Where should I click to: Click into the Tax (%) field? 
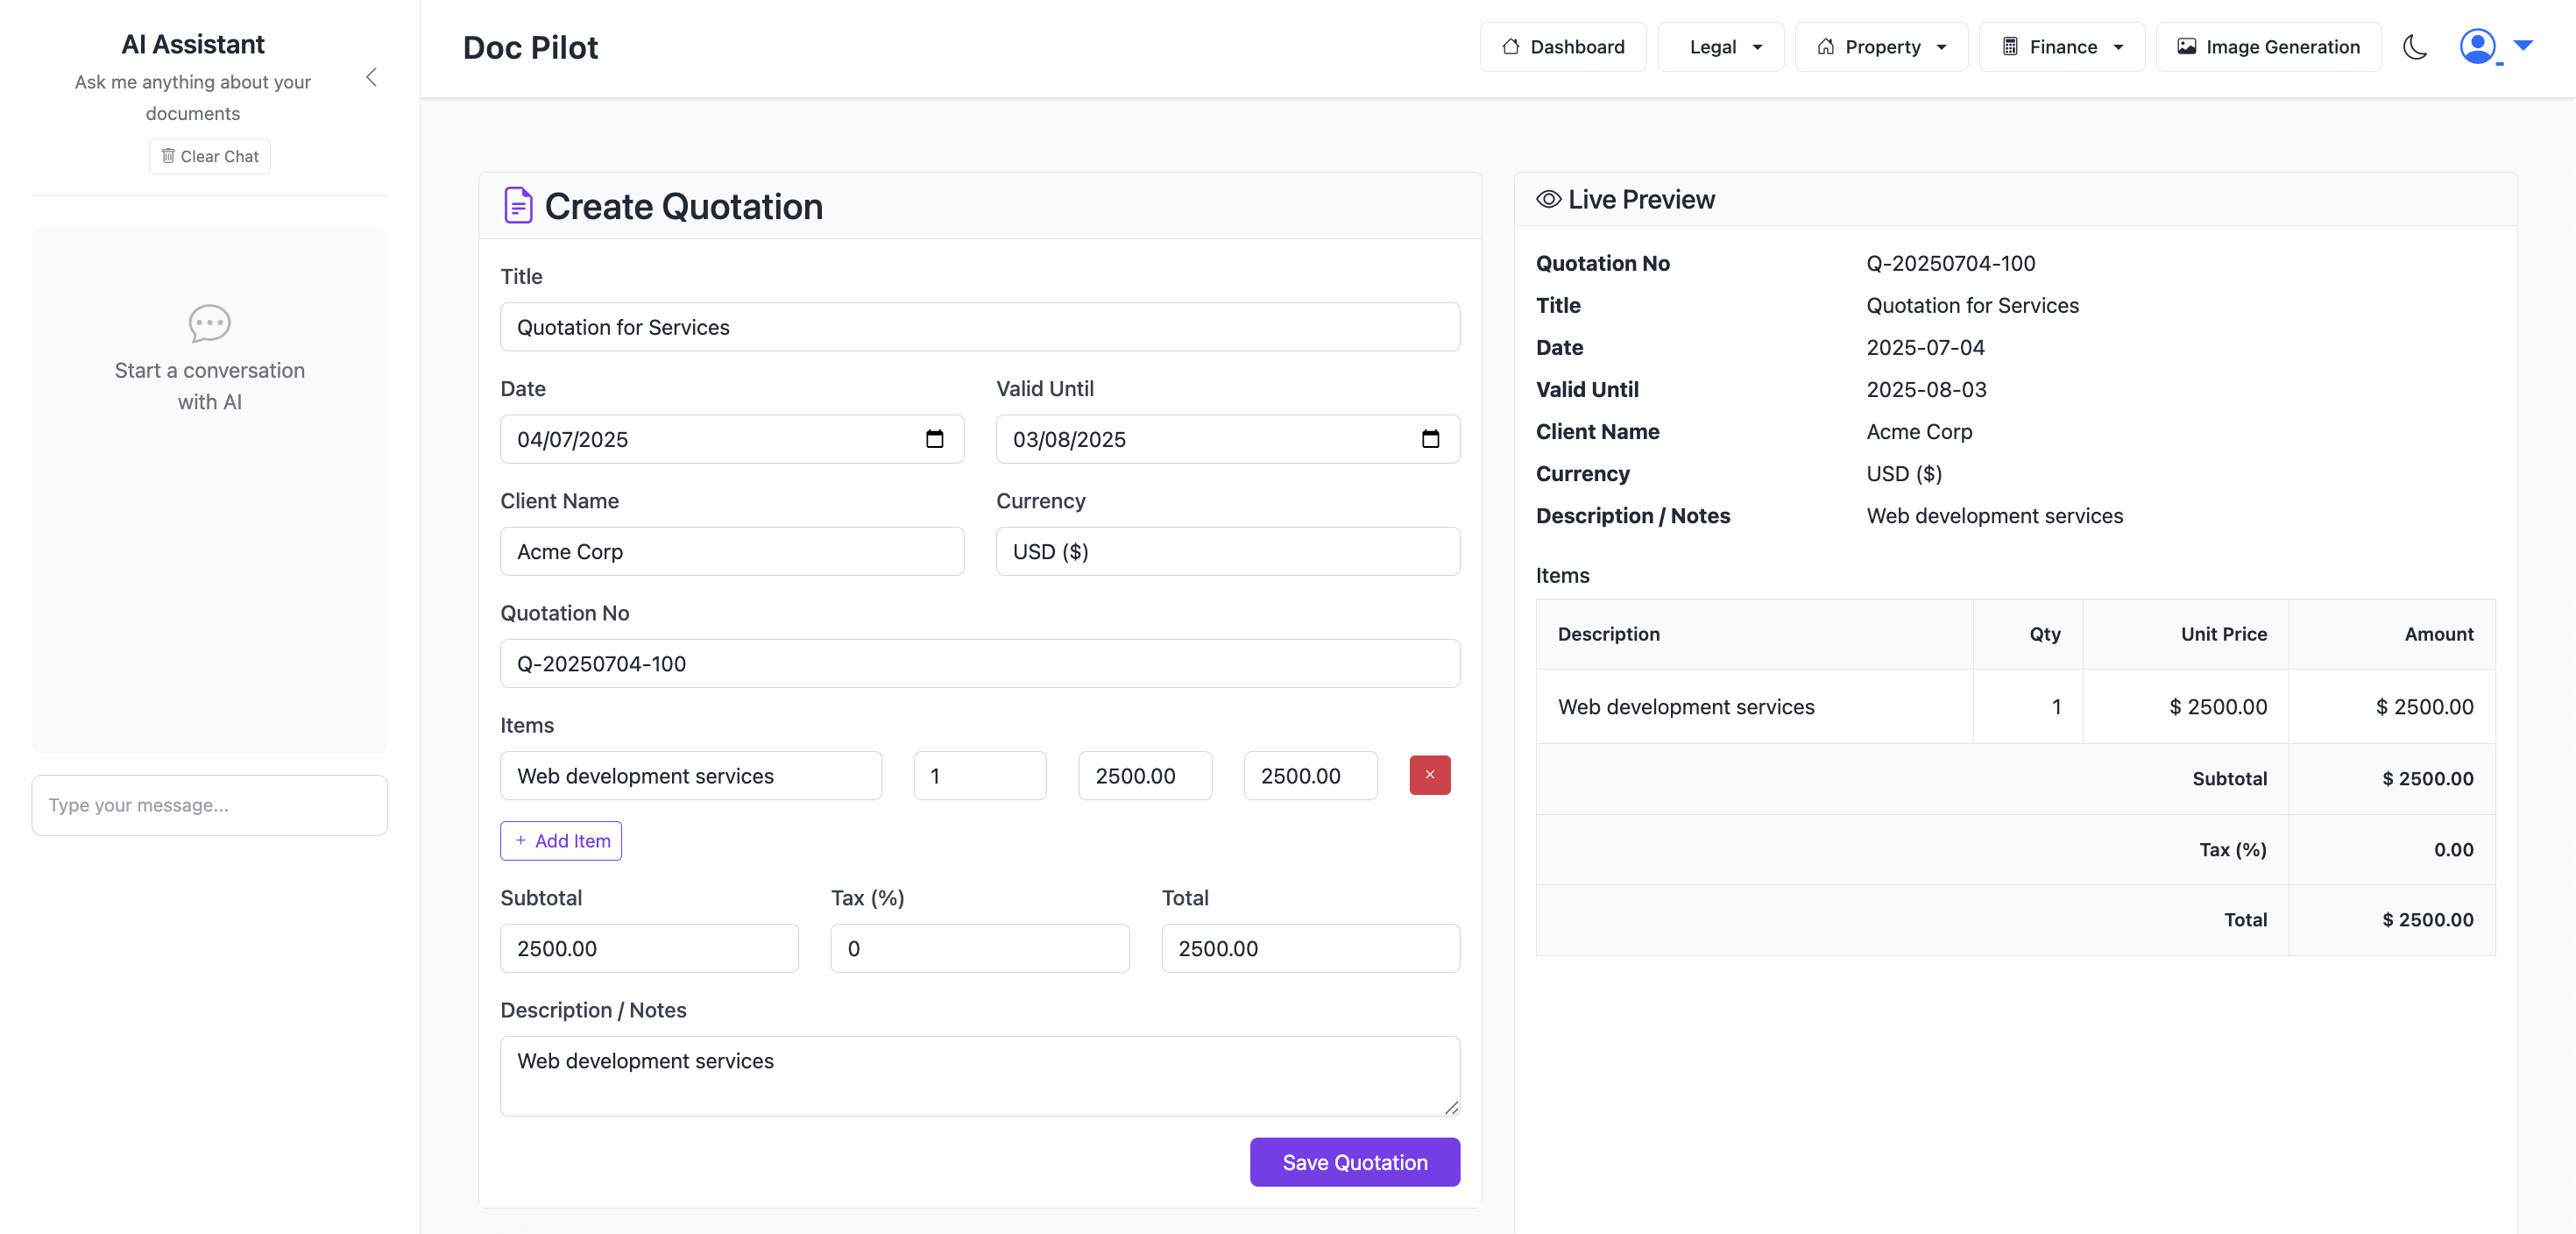click(x=979, y=948)
